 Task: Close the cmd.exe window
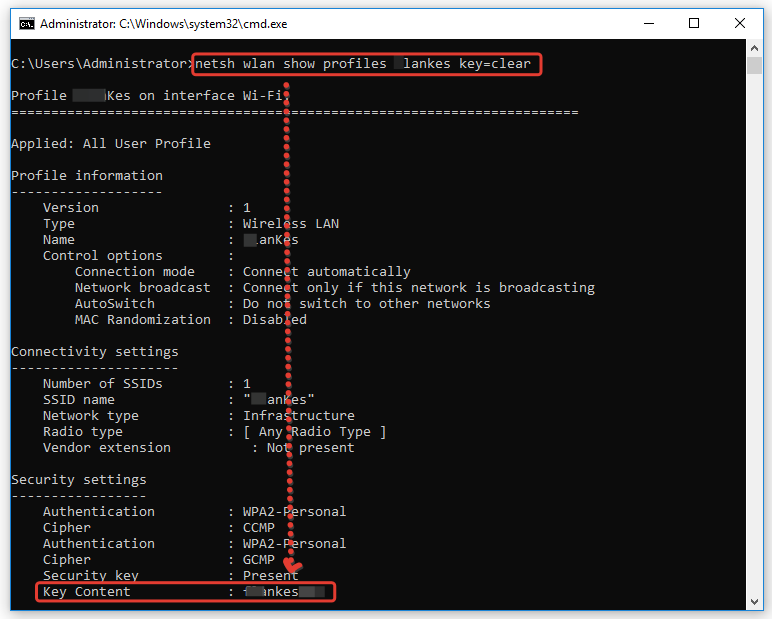pyautogui.click(x=742, y=23)
